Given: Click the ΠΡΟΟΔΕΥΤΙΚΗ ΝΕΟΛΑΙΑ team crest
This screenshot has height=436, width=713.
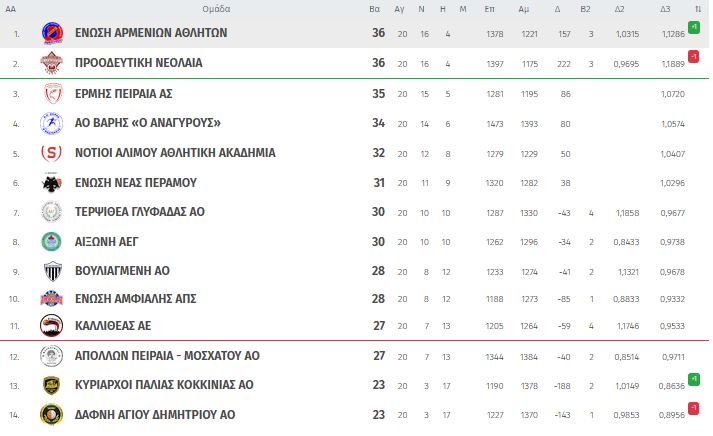Looking at the screenshot, I should [x=51, y=63].
